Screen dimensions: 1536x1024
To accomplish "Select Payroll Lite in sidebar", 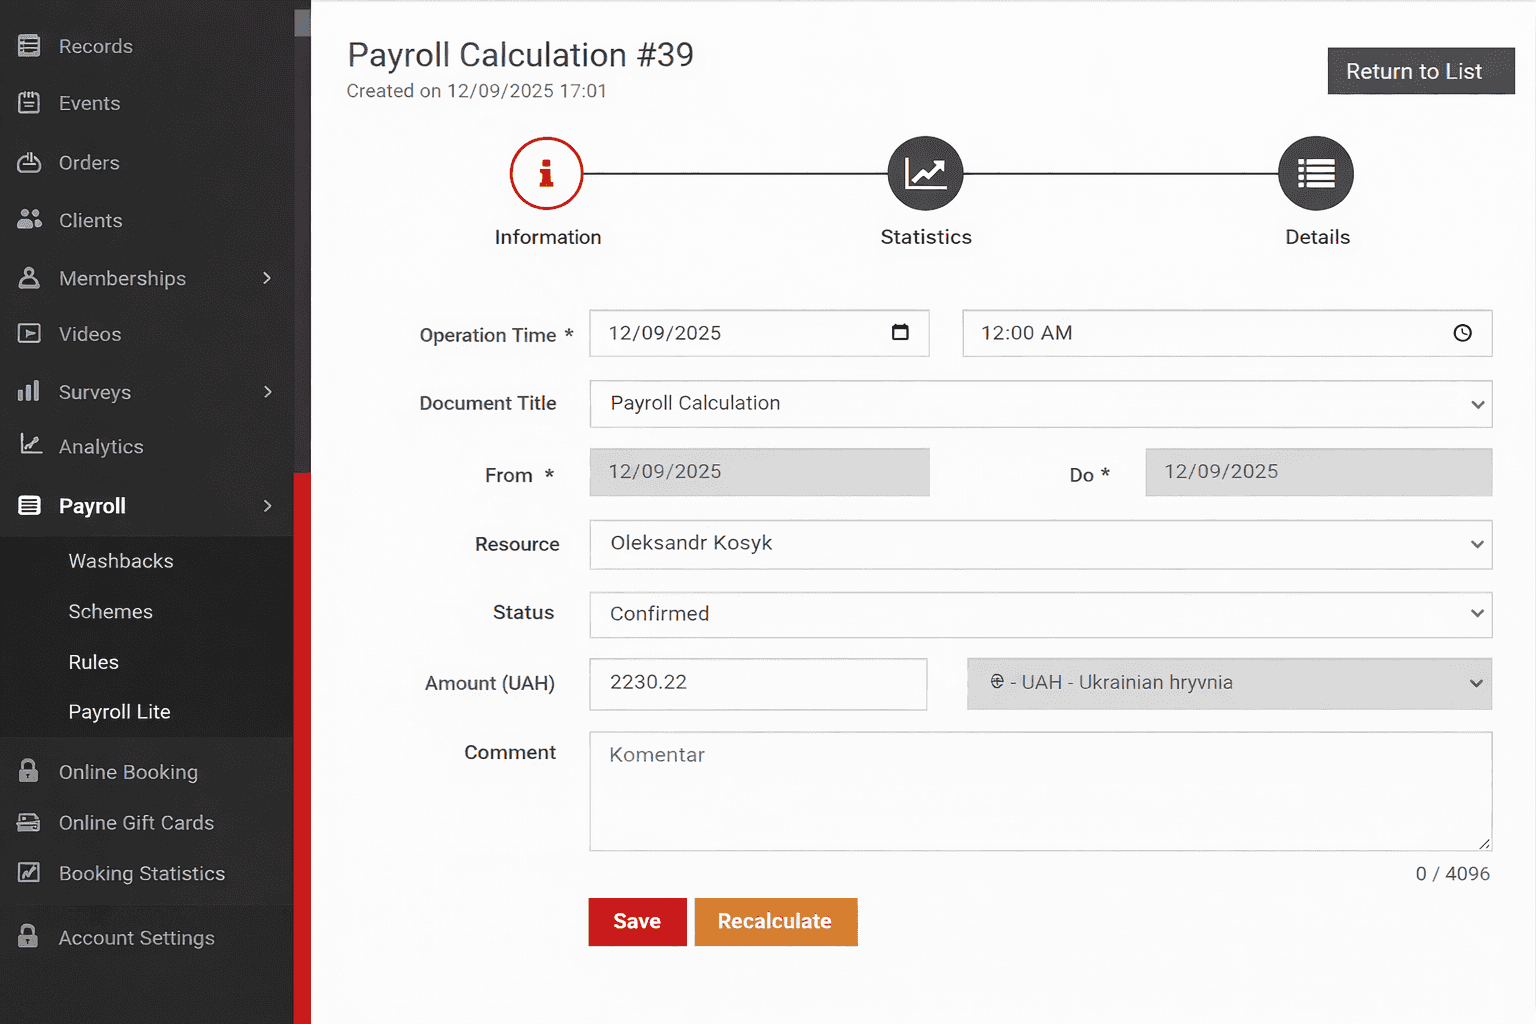I will click(x=119, y=712).
